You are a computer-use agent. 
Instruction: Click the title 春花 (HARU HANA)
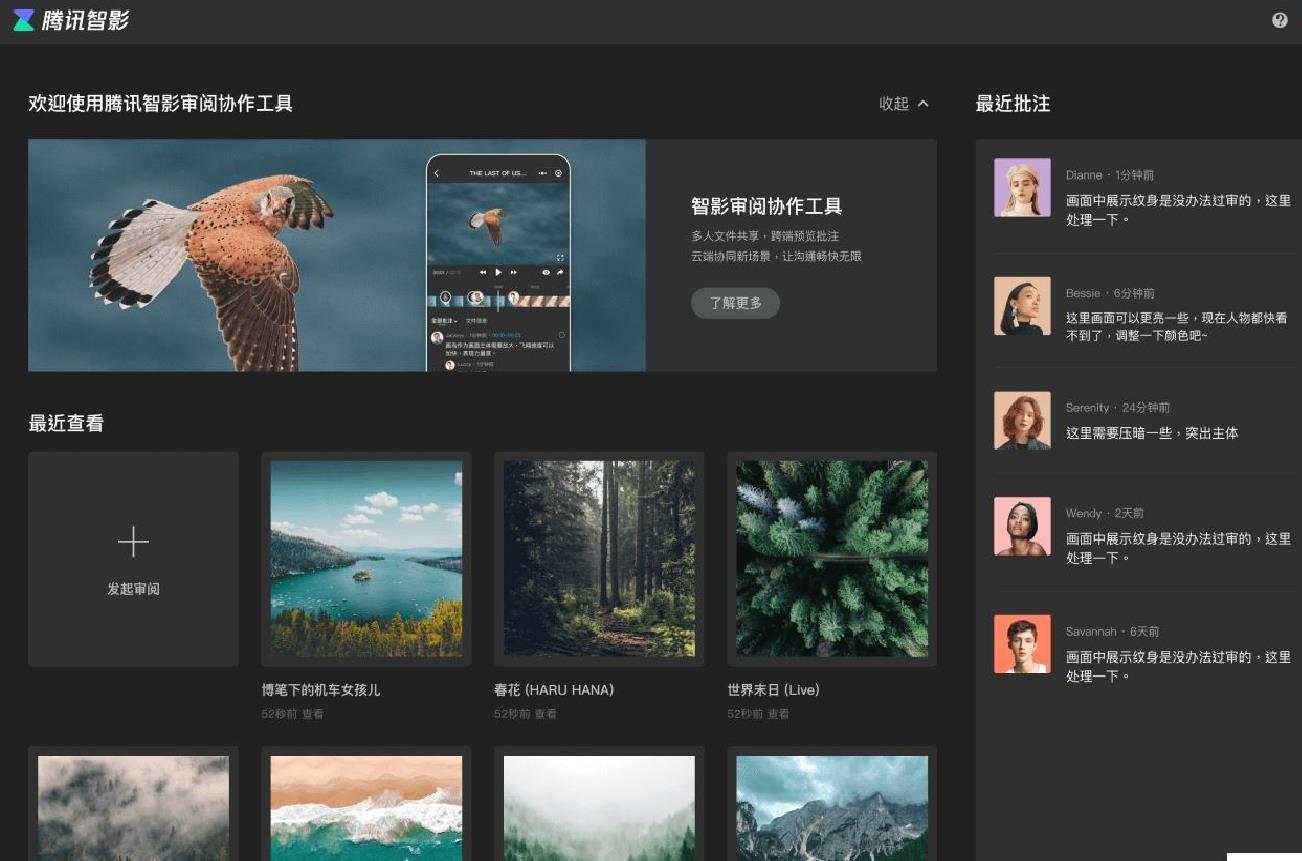tap(554, 690)
